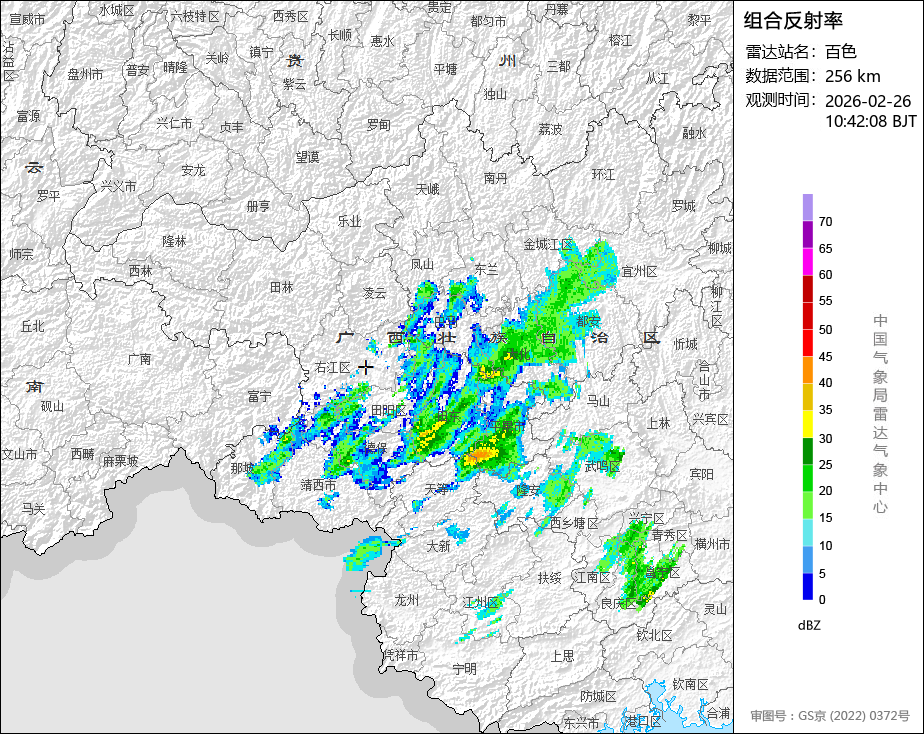Click the dBZ unit label under legend

[808, 625]
